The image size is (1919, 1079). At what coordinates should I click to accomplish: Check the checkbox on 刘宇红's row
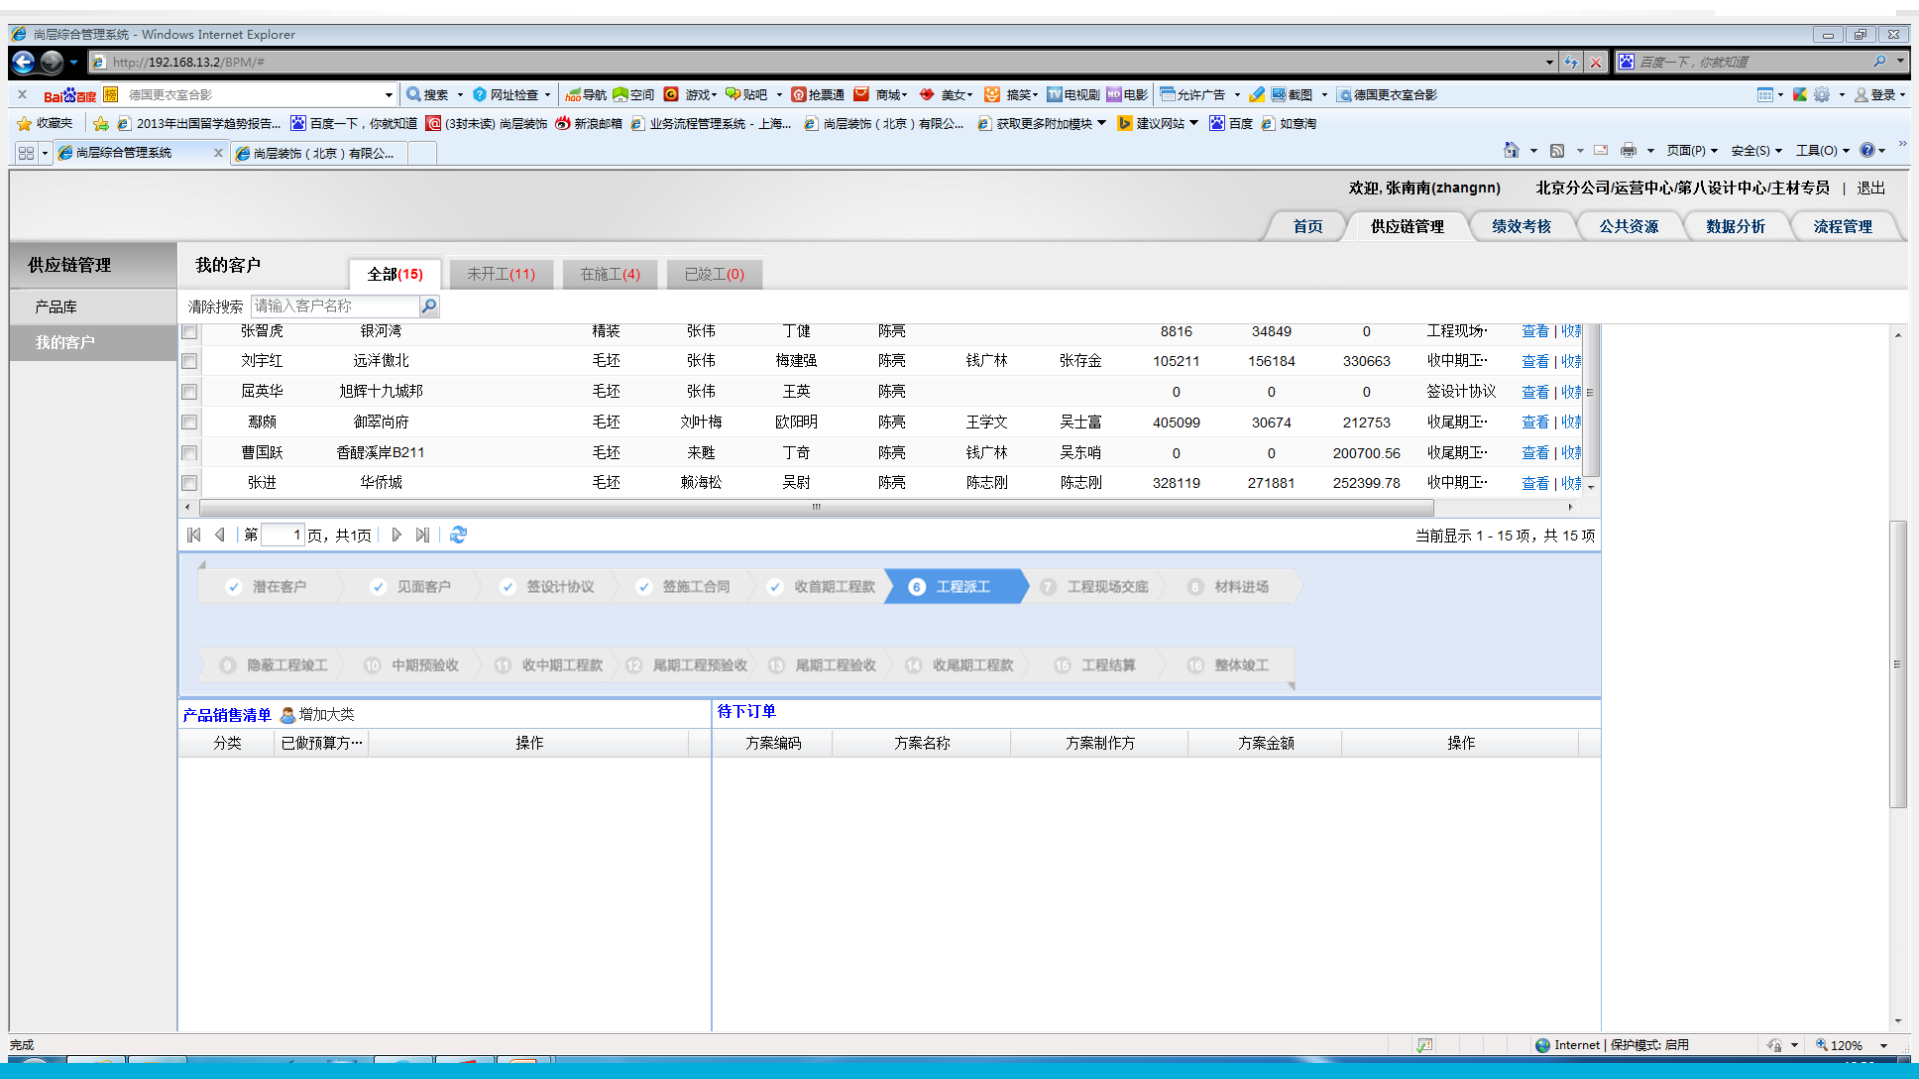pos(189,361)
